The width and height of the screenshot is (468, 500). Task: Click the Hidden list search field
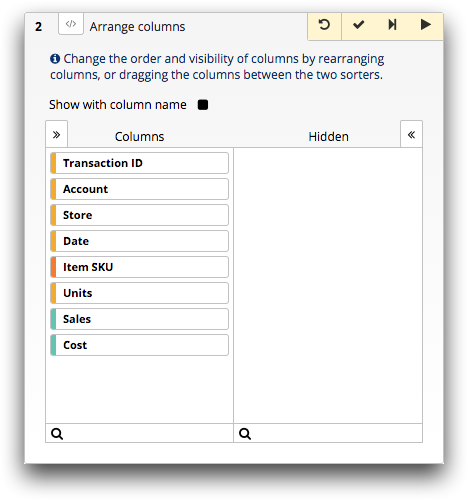point(328,433)
